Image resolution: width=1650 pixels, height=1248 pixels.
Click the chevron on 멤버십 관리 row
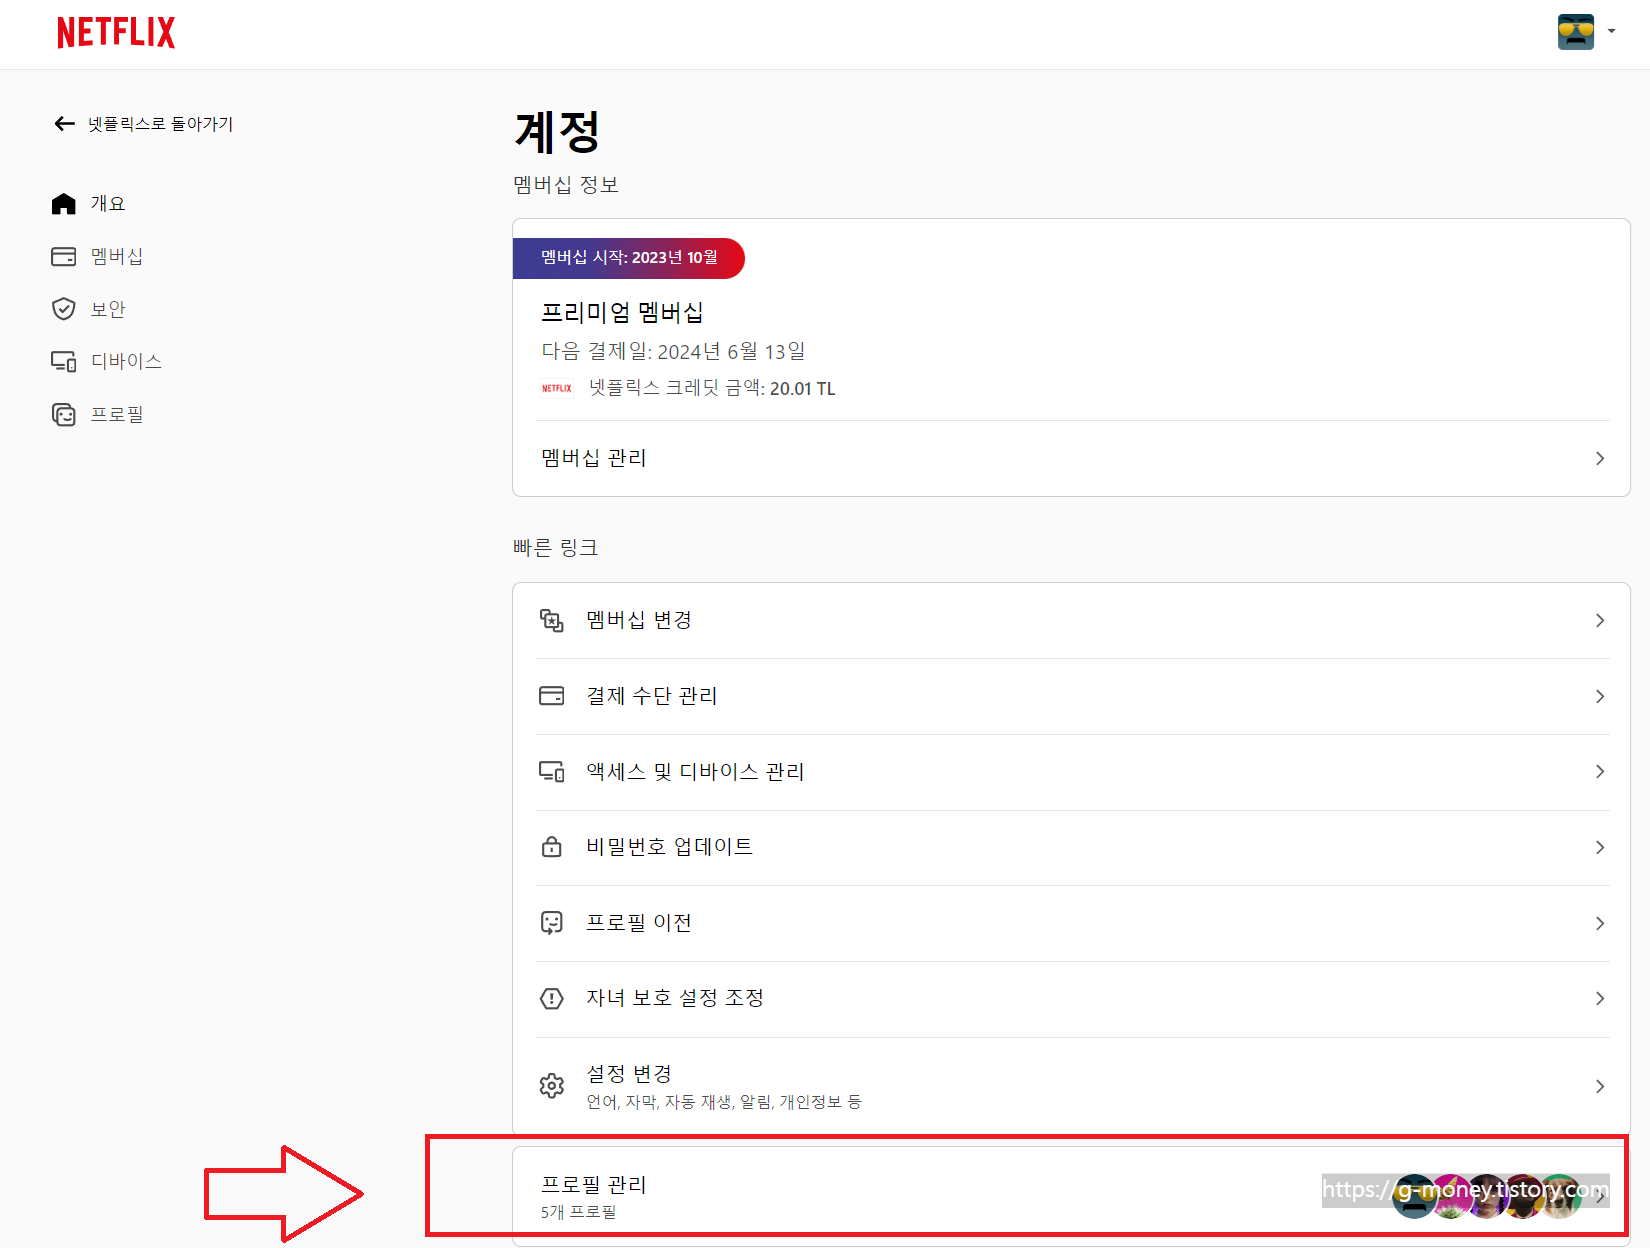pos(1600,458)
